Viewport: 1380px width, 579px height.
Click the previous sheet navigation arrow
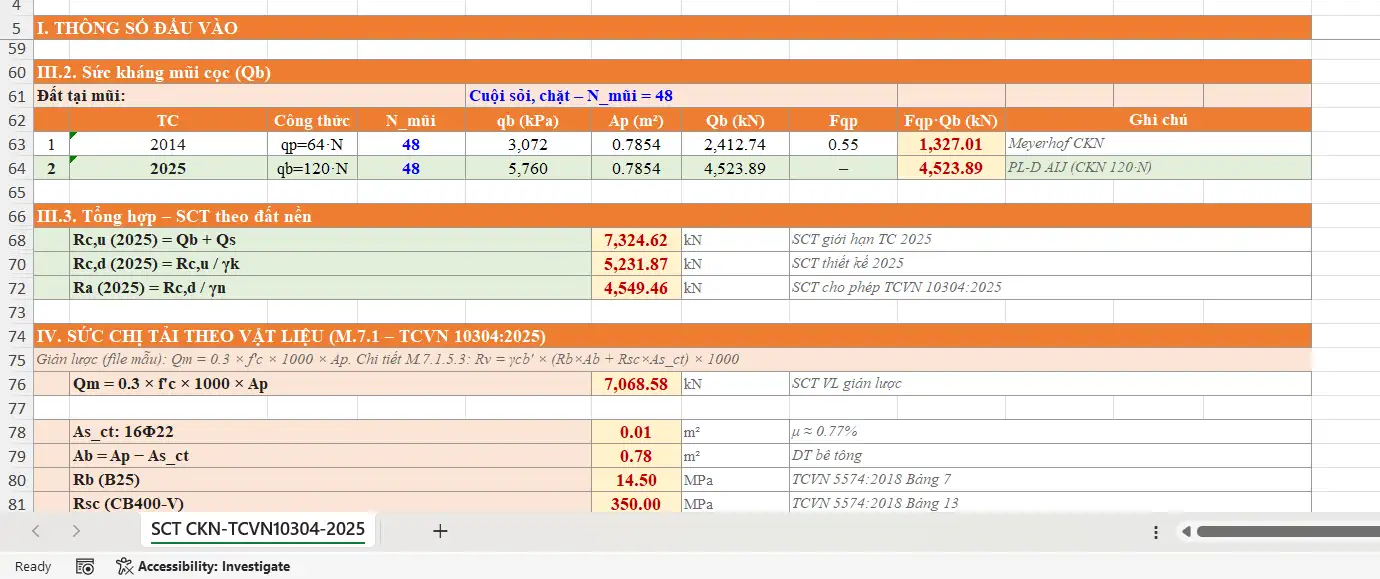[x=36, y=531]
